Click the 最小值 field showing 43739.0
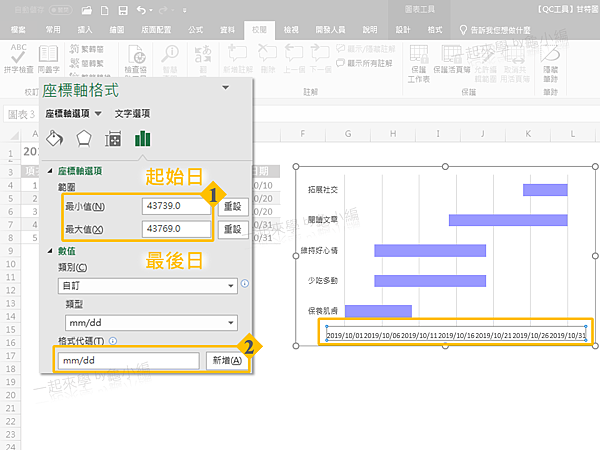 click(176, 206)
